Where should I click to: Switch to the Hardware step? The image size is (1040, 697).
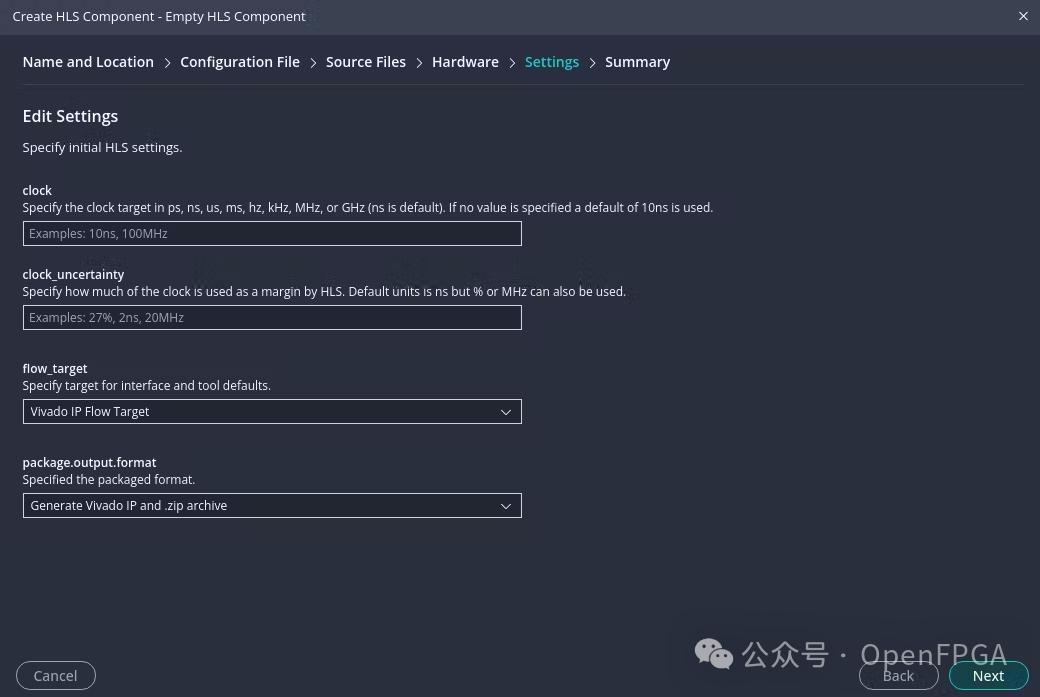point(465,62)
